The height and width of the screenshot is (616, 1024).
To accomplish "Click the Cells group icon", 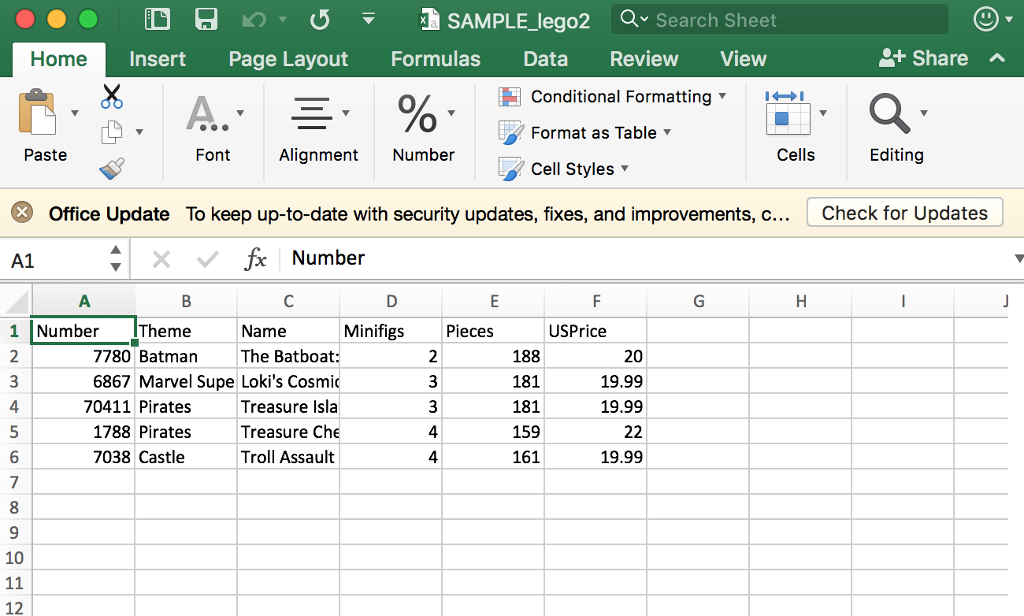I will pyautogui.click(x=788, y=113).
